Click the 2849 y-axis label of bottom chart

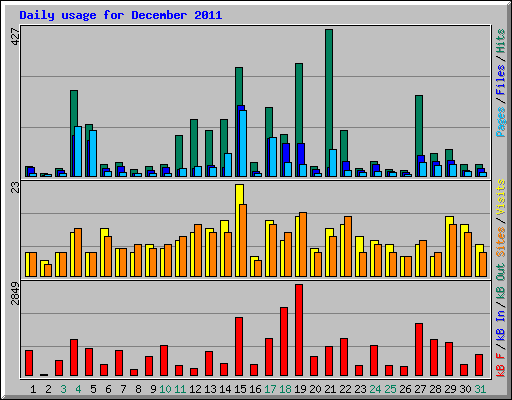[x=15, y=294]
